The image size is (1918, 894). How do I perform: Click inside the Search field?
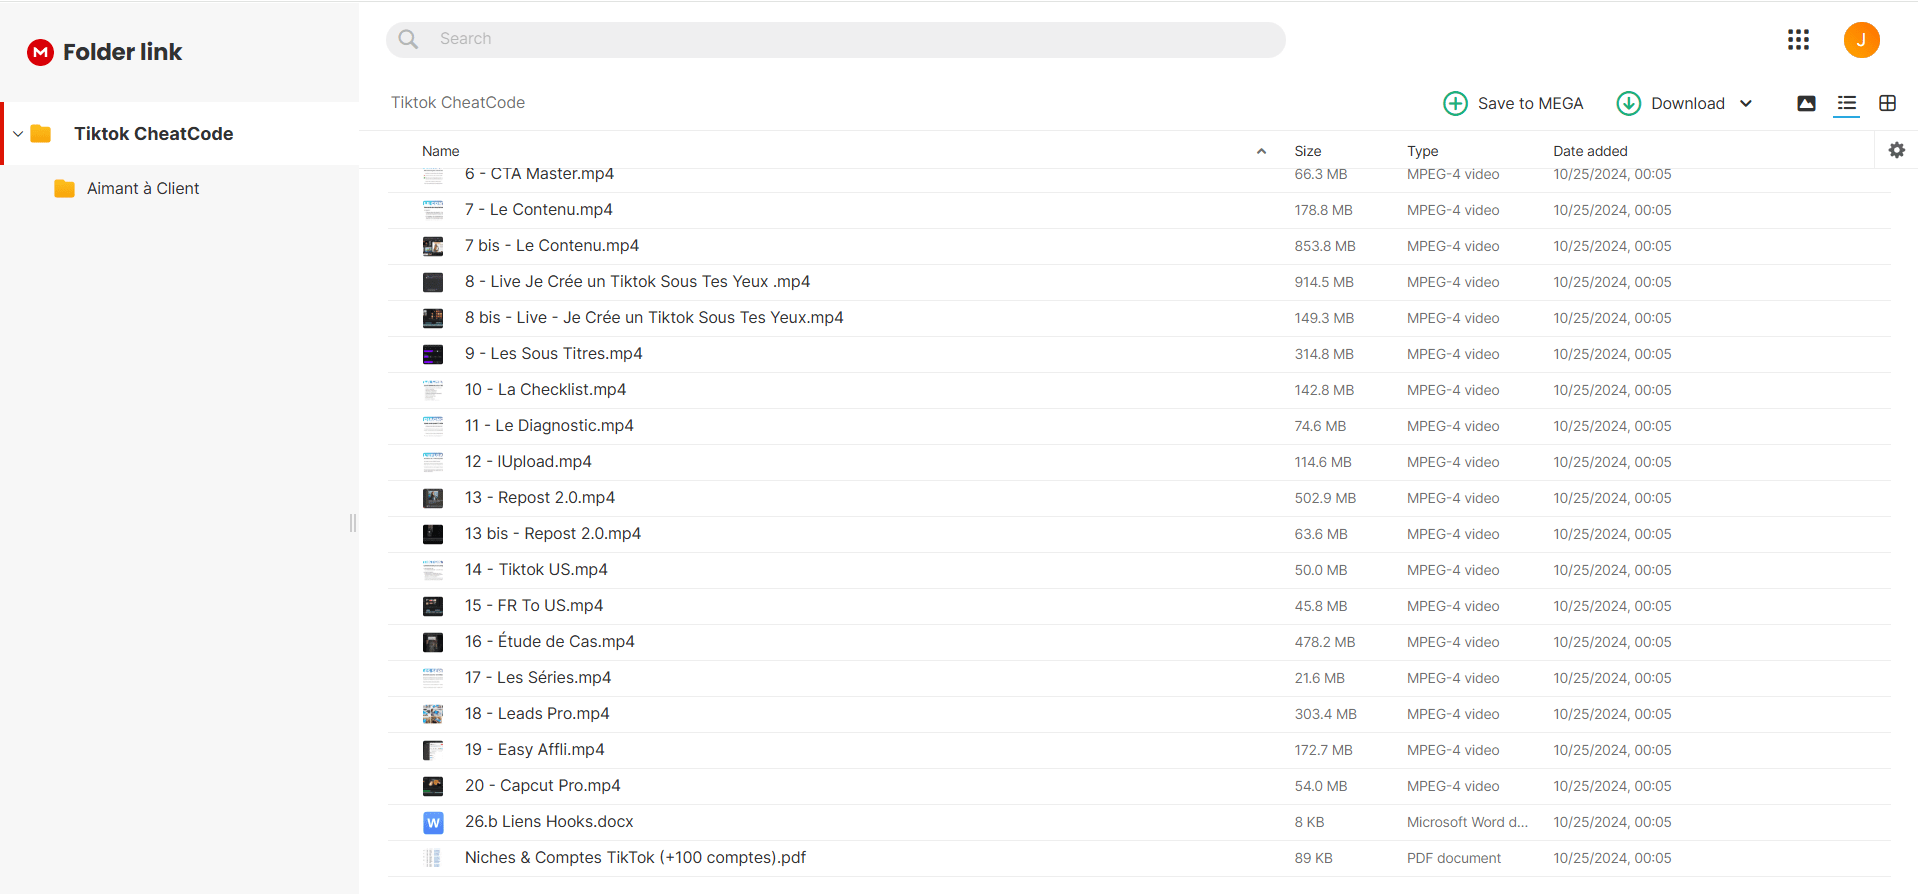click(836, 39)
